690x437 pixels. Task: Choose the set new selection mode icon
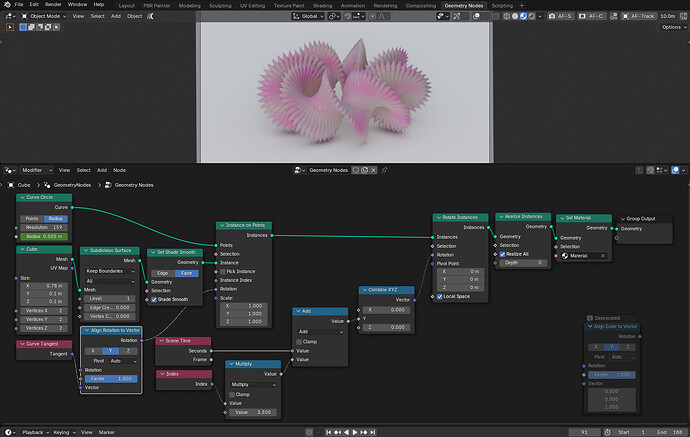[23, 27]
